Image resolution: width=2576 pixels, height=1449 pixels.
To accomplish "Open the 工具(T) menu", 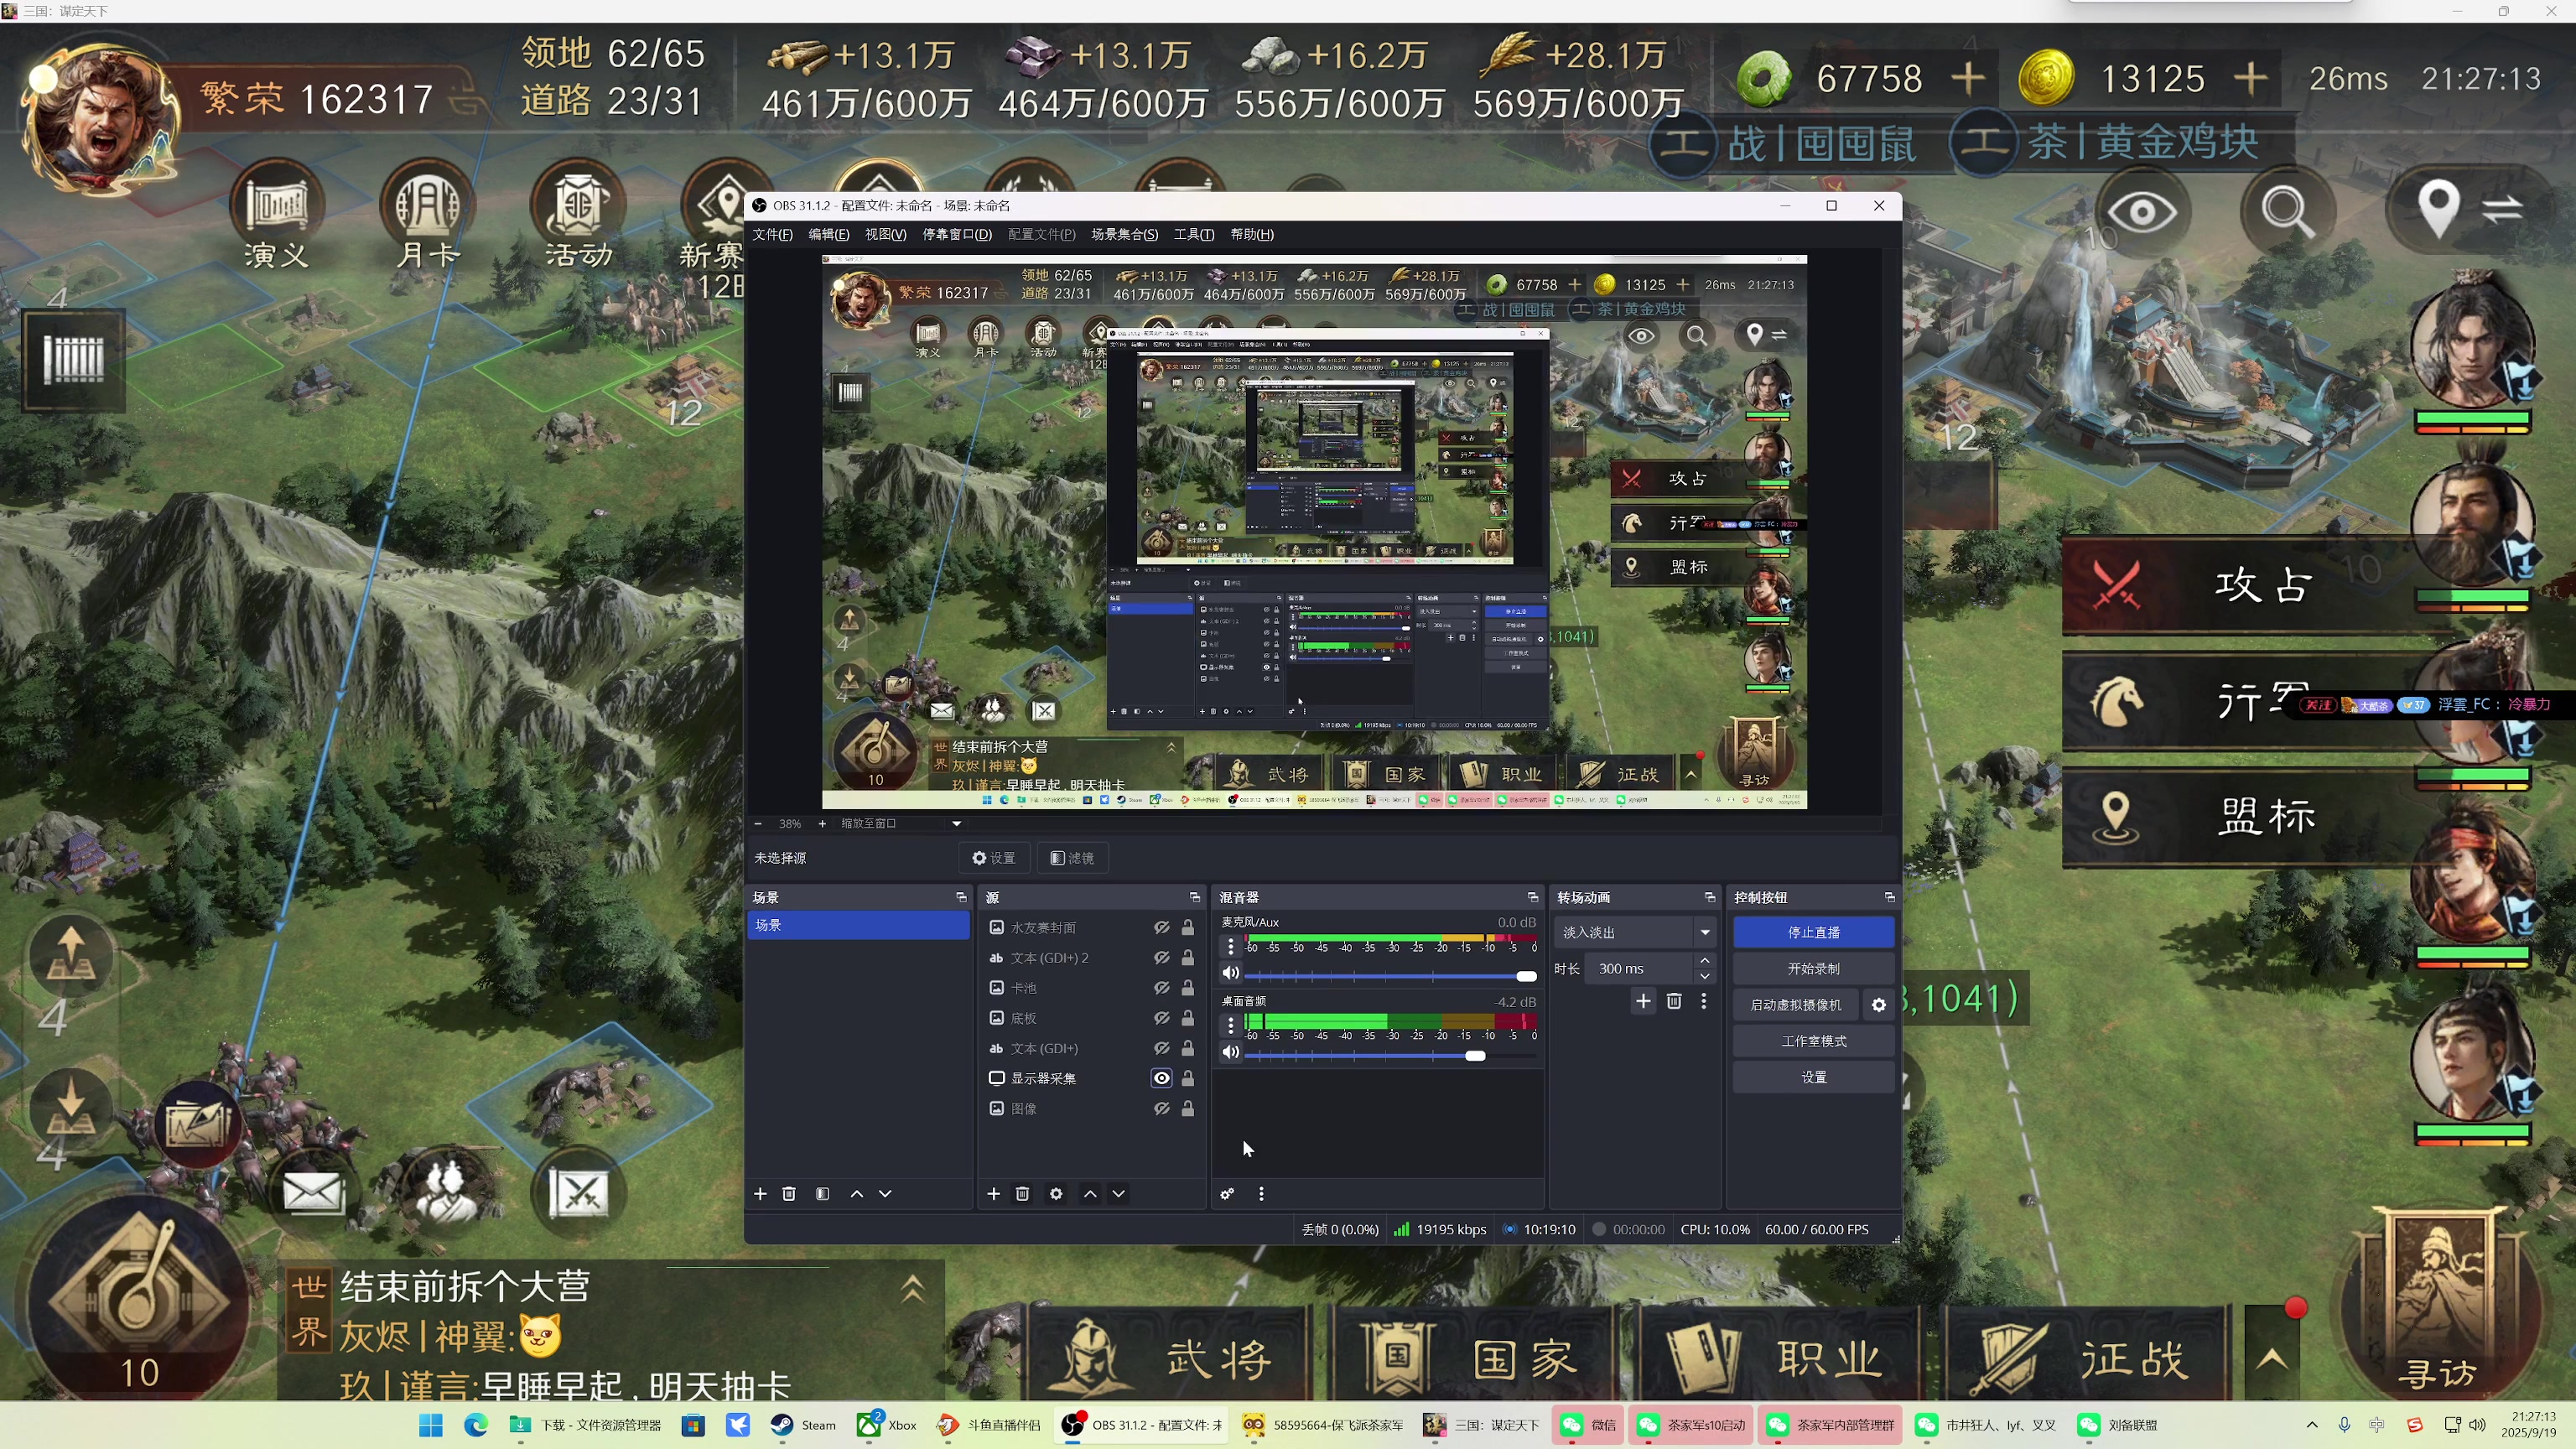I will click(x=1193, y=234).
